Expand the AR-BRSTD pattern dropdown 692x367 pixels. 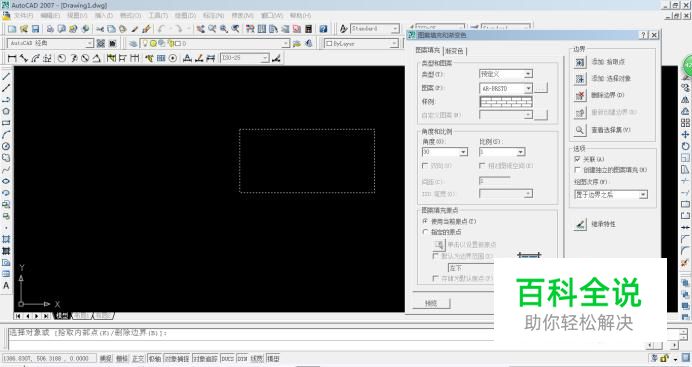pos(506,88)
